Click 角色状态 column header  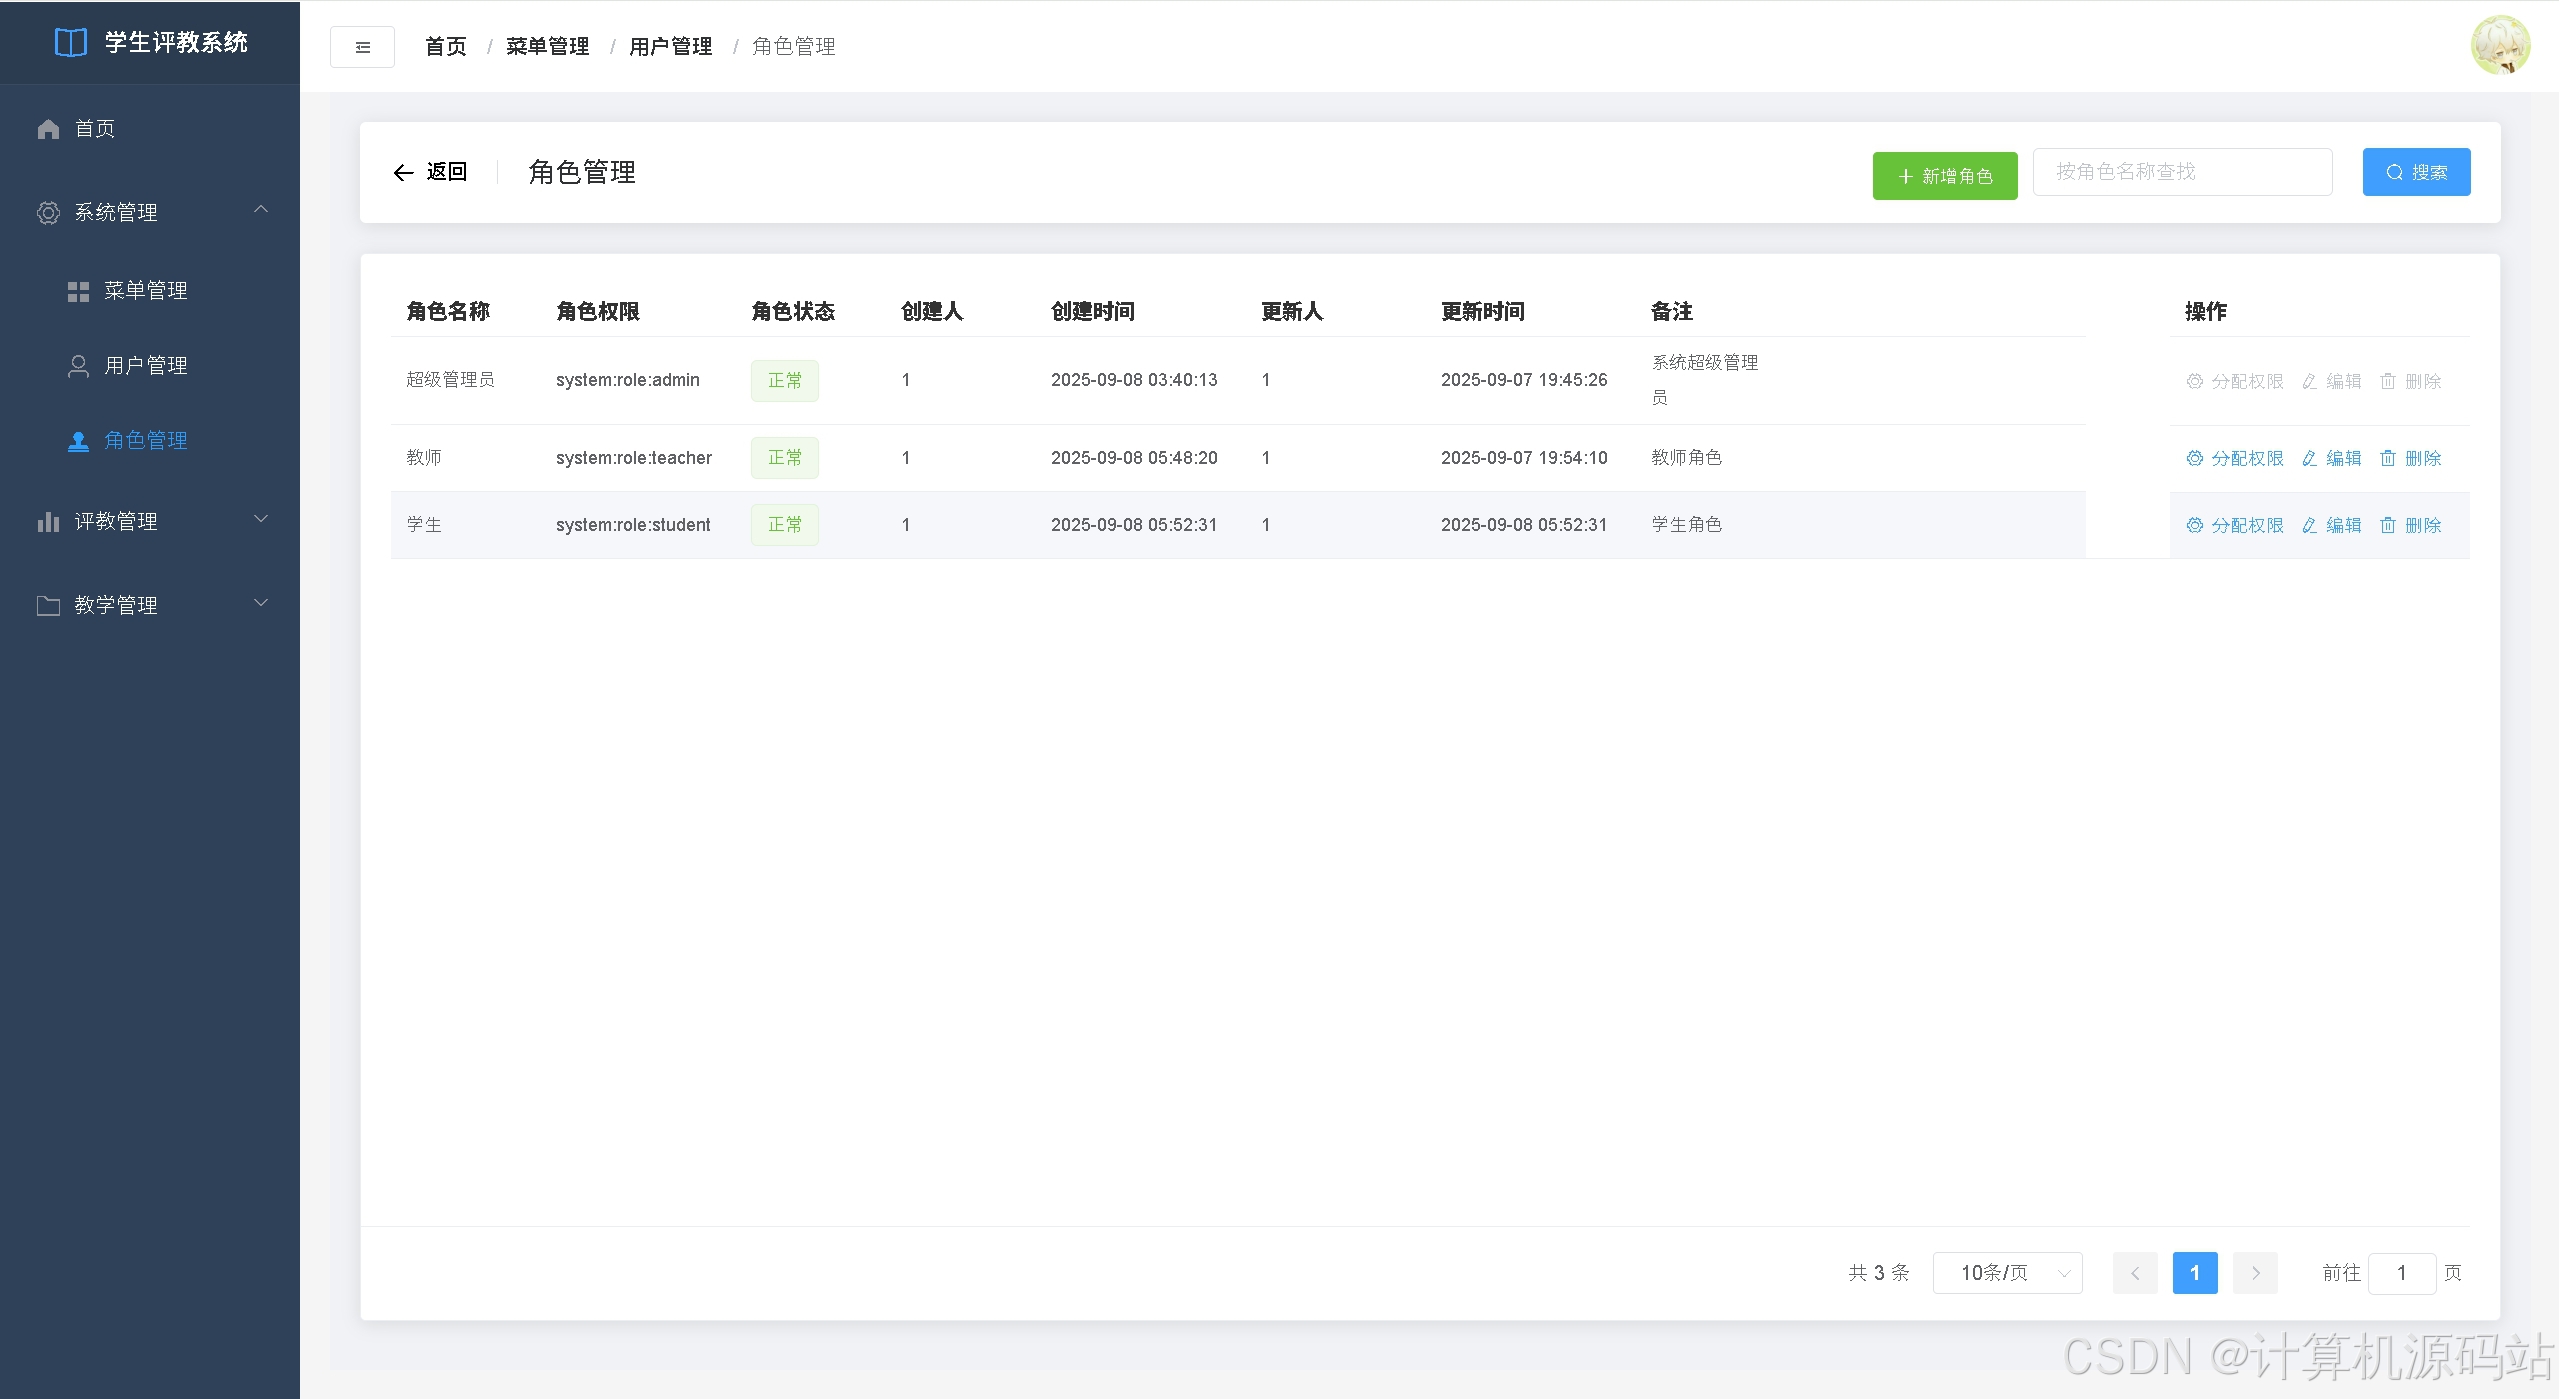[793, 312]
